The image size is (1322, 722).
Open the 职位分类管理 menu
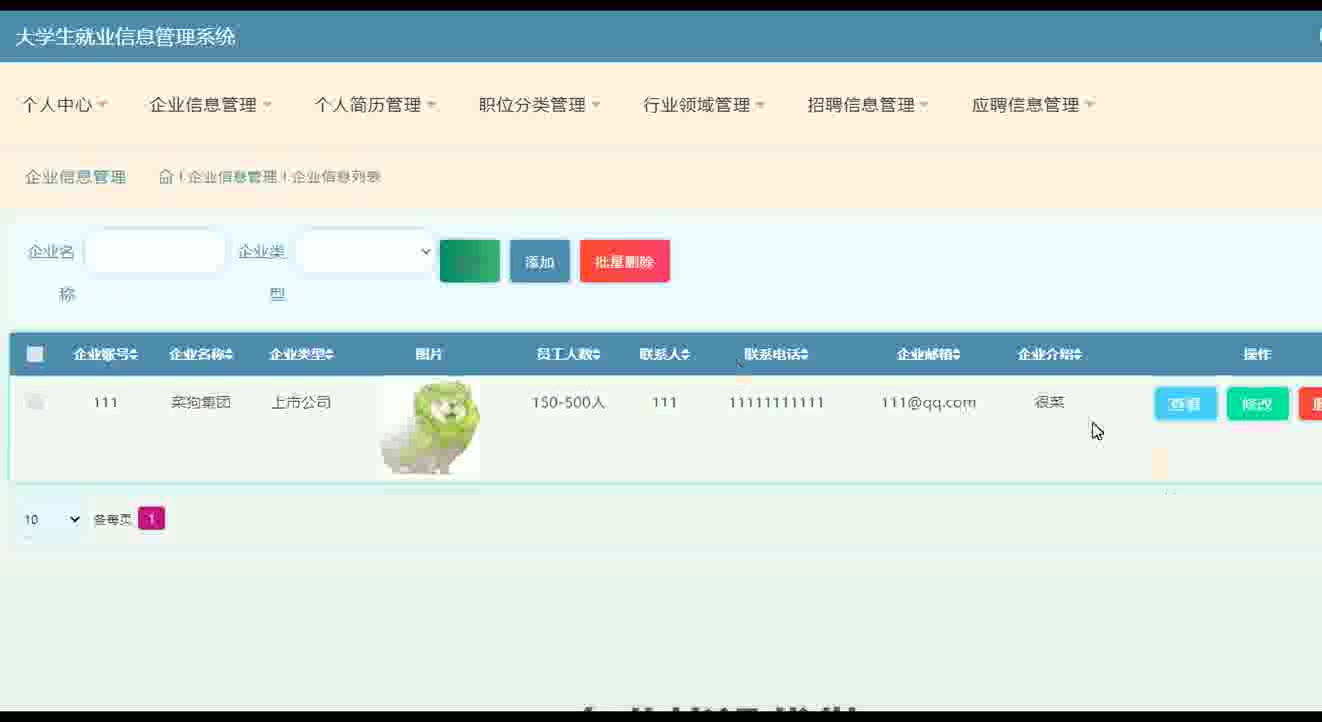point(540,105)
